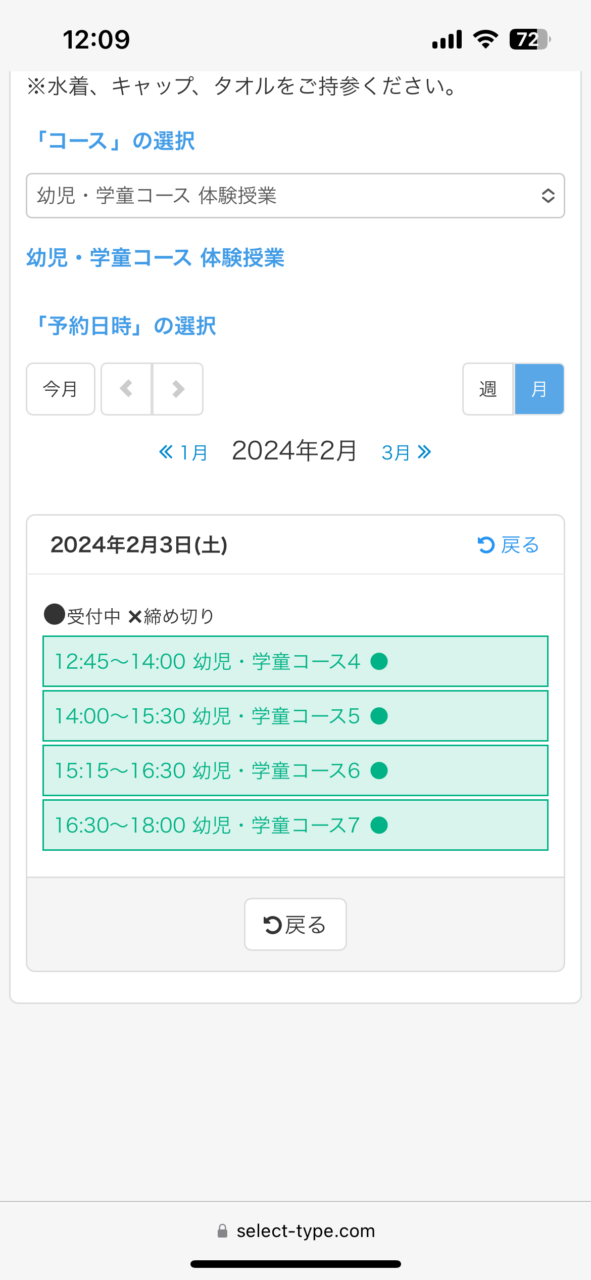Screen dimensions: 591x1280
Task: Click the bottom 戻る button
Action: pos(295,924)
